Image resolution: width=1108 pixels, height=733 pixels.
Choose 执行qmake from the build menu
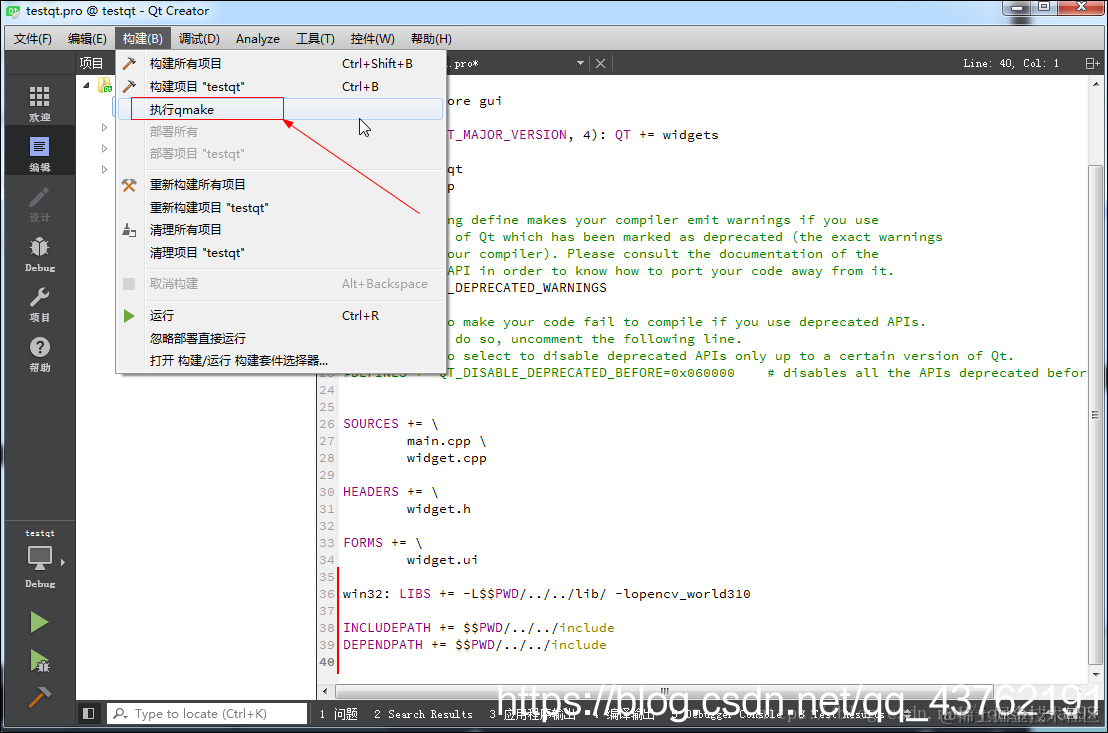click(281, 110)
